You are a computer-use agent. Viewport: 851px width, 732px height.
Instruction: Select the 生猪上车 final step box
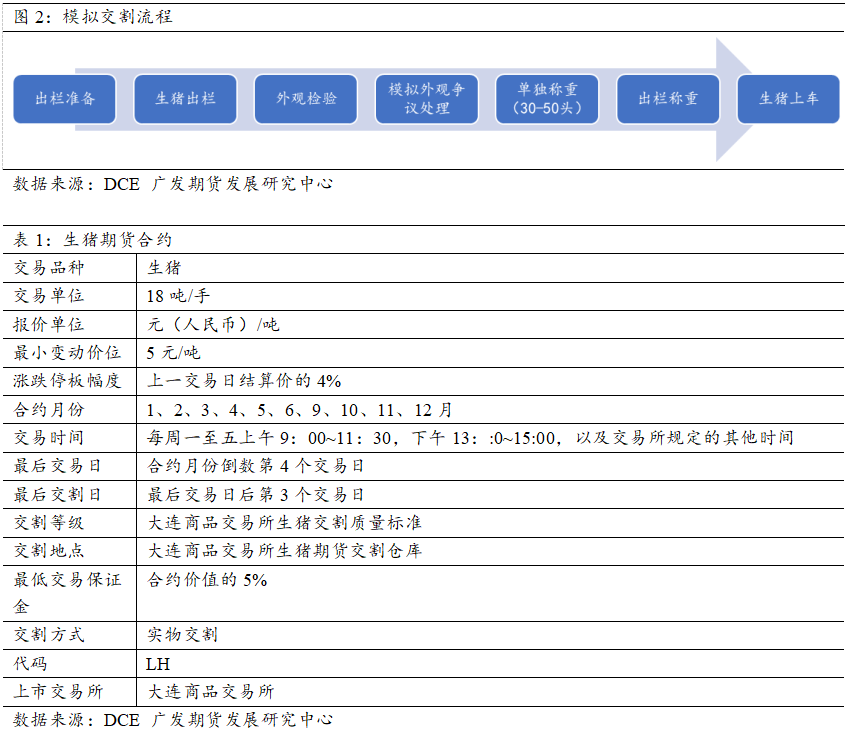[x=789, y=99]
